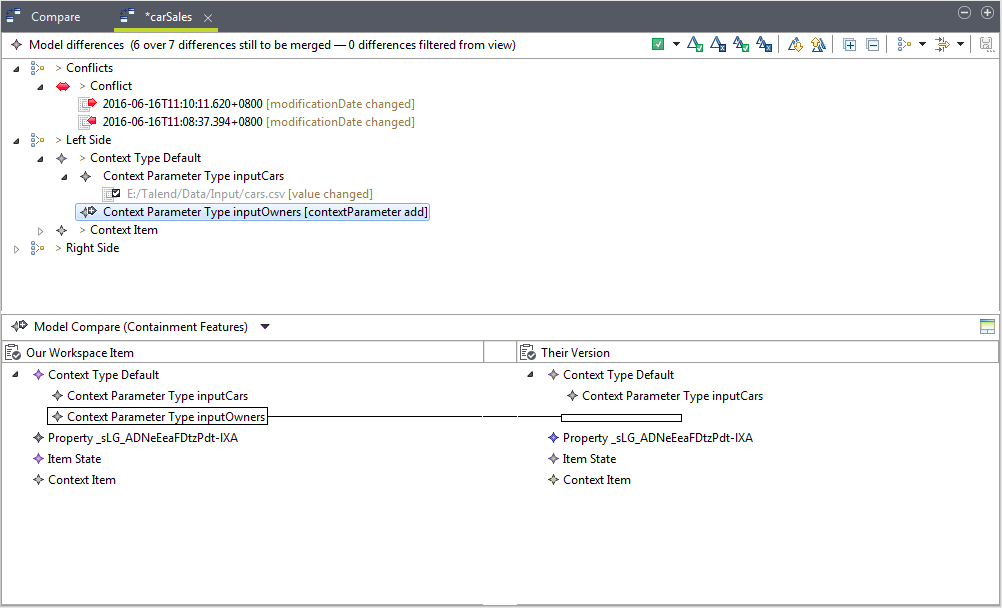This screenshot has height=608, width=1002.
Task: Open the filters dropdown arrow
Action: tap(960, 44)
